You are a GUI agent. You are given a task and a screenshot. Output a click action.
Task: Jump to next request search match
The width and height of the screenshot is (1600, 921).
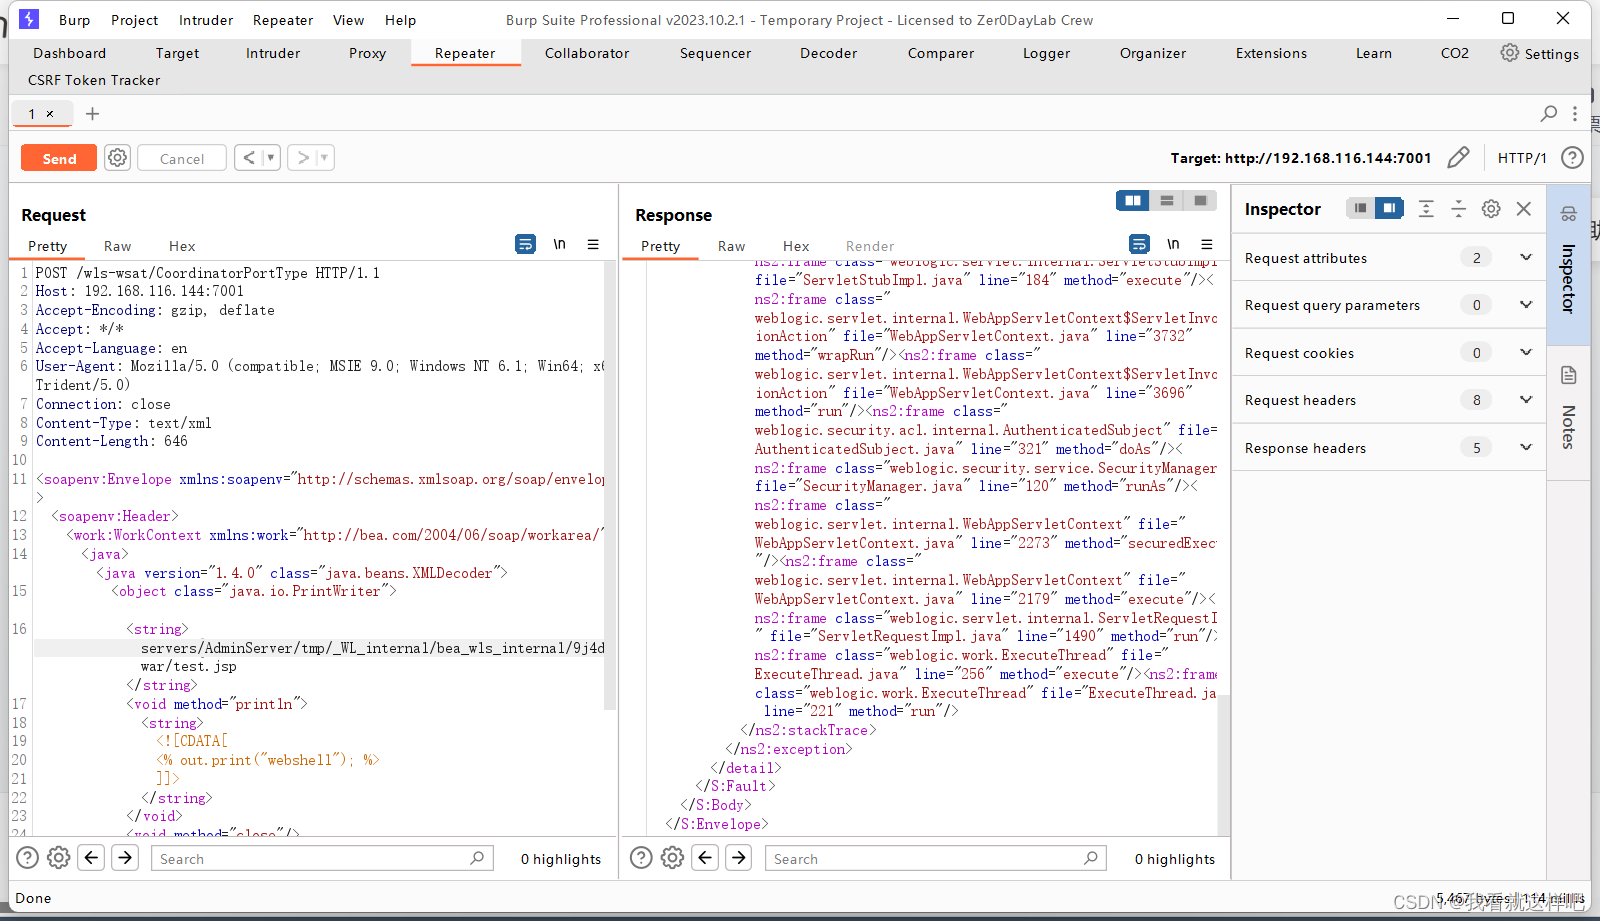coord(125,857)
